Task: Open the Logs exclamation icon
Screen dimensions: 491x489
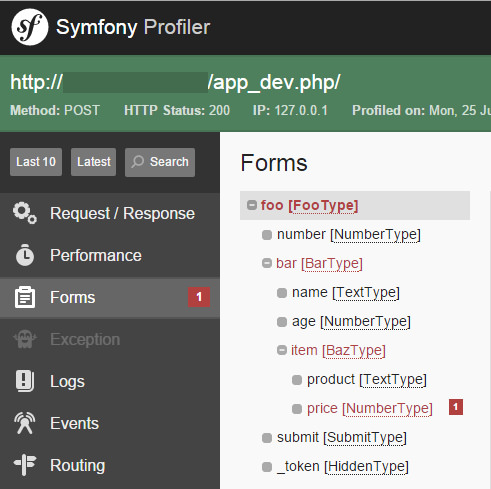Action: (25, 381)
